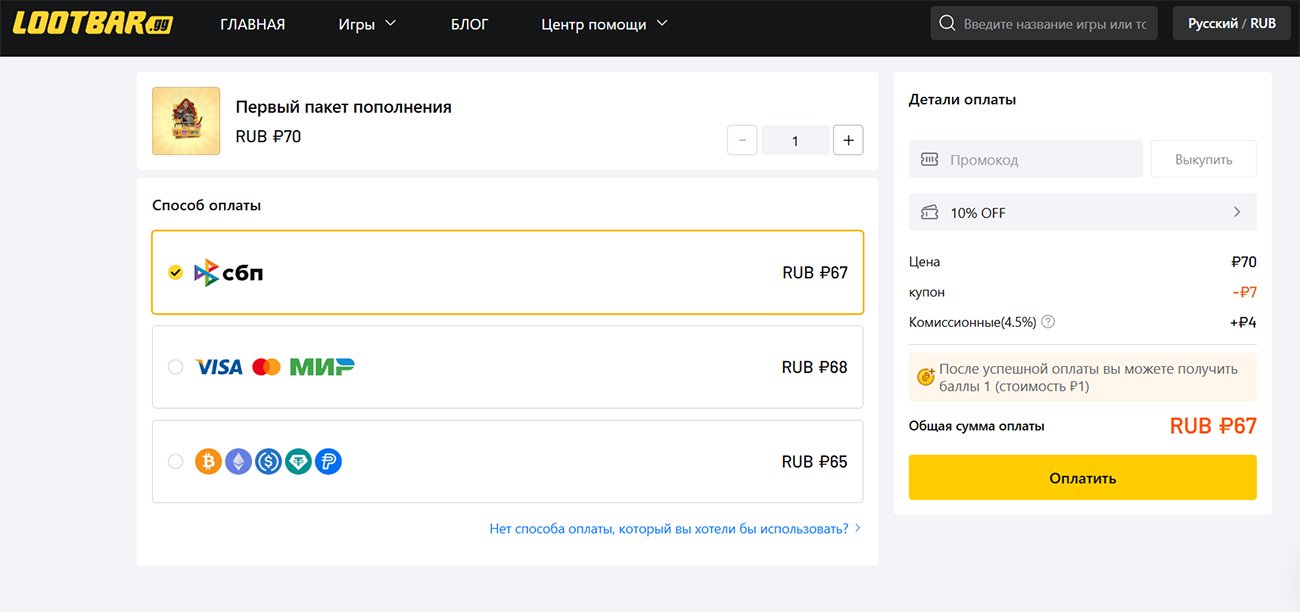
Task: Open the БЛОГ section
Action: (467, 22)
